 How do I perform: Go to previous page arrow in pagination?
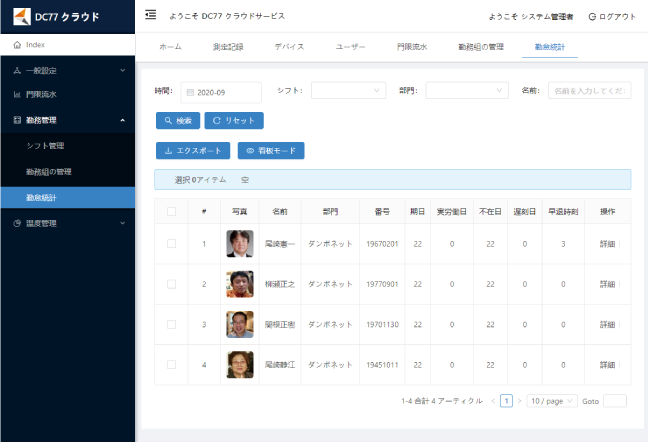pyautogui.click(x=493, y=401)
